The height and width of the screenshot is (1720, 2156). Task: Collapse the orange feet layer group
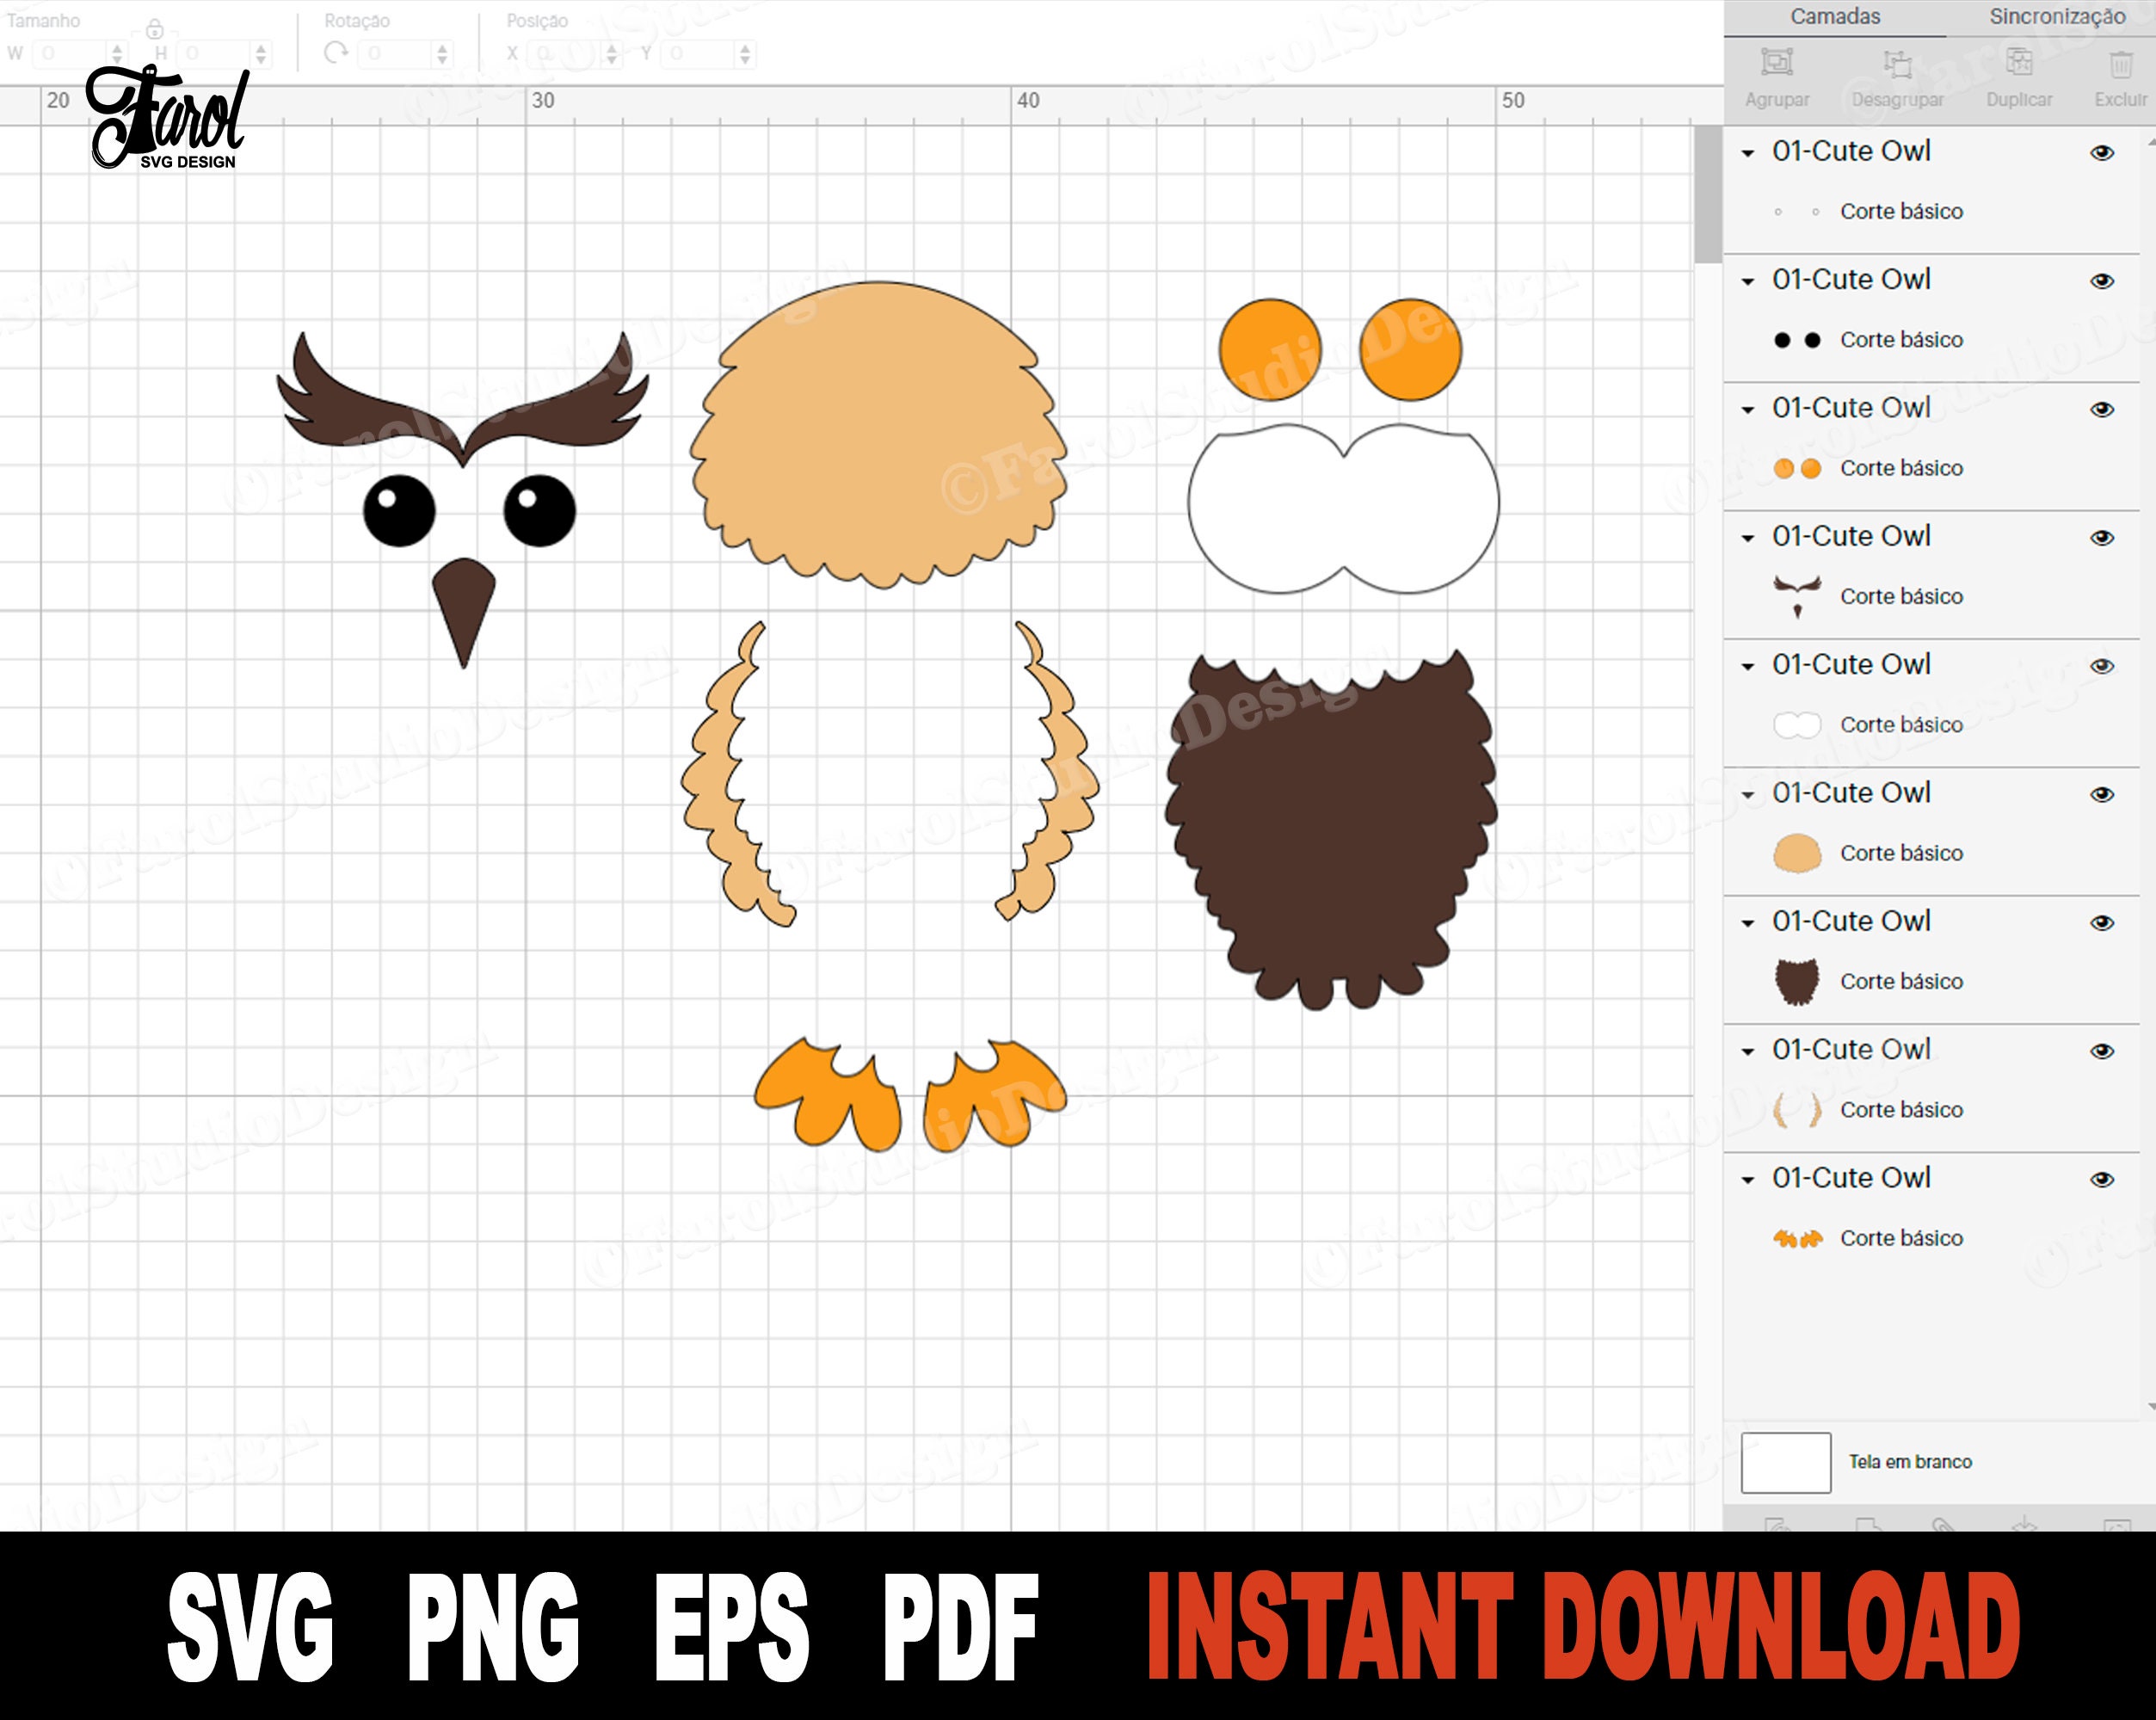tap(1748, 1180)
